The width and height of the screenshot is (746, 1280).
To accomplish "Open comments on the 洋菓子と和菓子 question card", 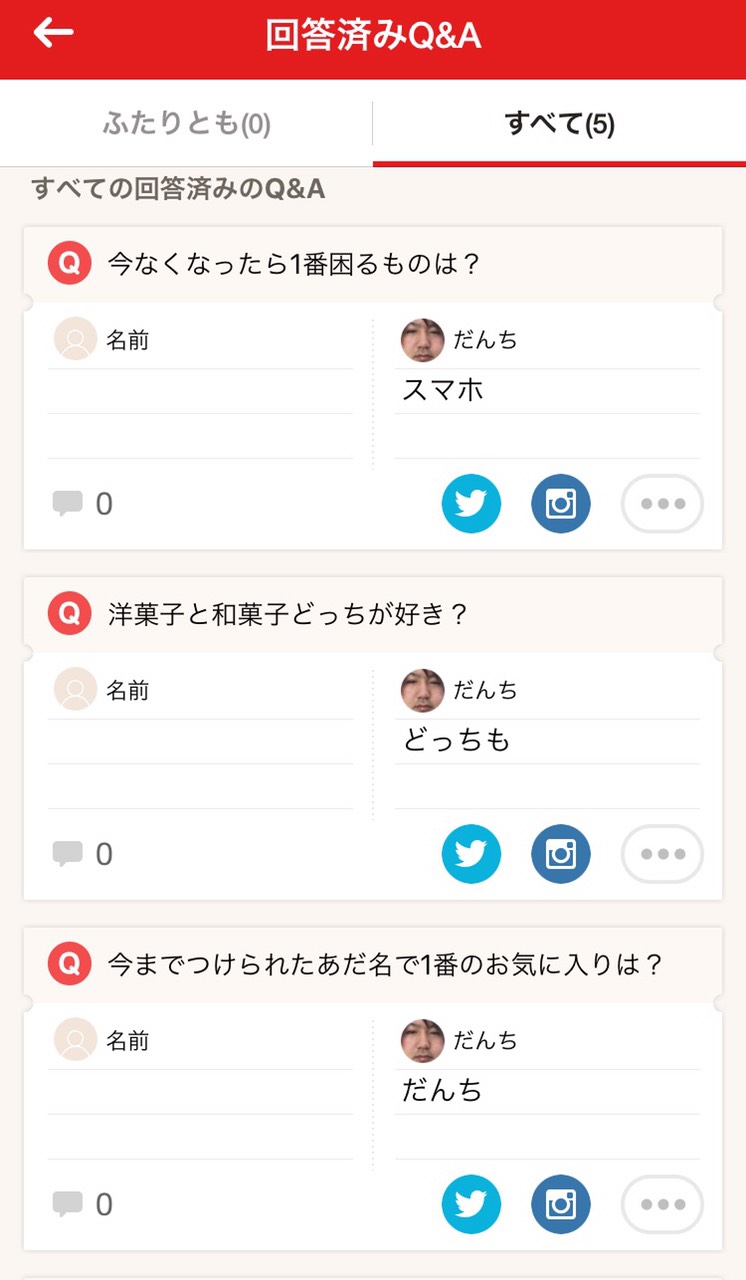I will coord(82,854).
